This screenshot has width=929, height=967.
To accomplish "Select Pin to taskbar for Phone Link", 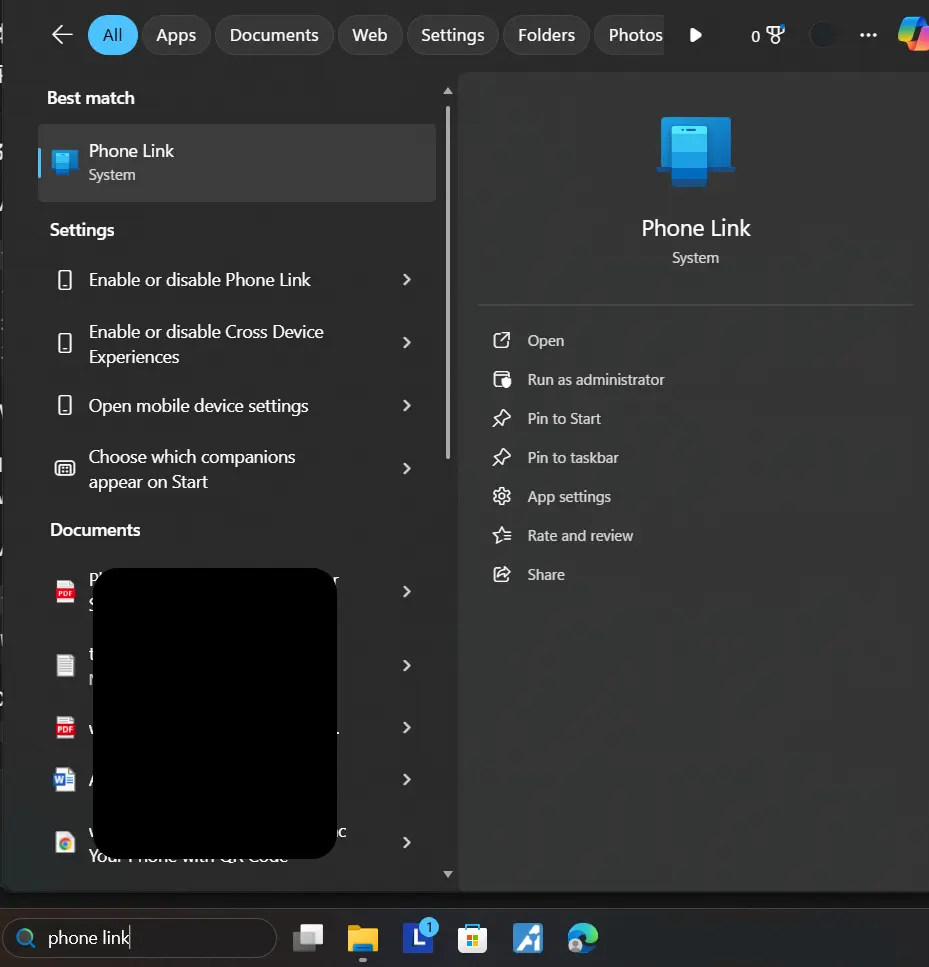I will pos(575,457).
